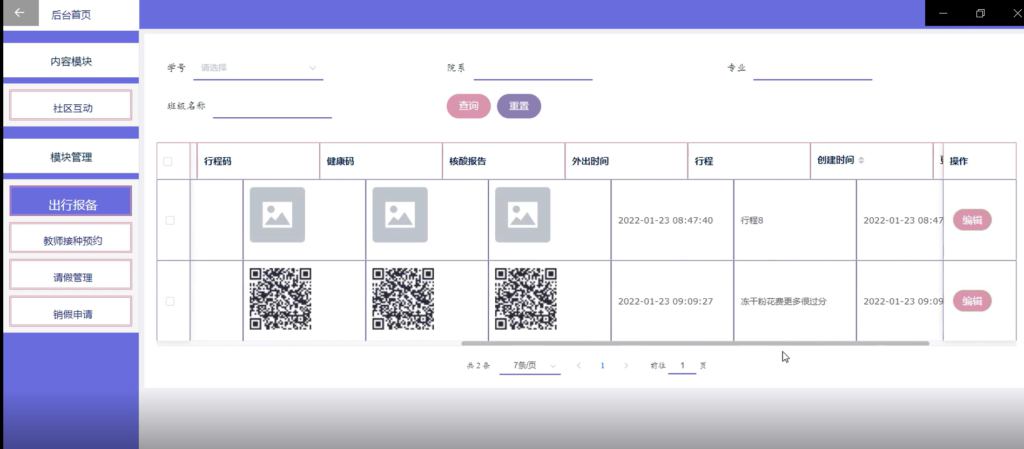Image resolution: width=1024 pixels, height=449 pixels.
Task: Click the 外出时间 column header
Action: [x=626, y=161]
